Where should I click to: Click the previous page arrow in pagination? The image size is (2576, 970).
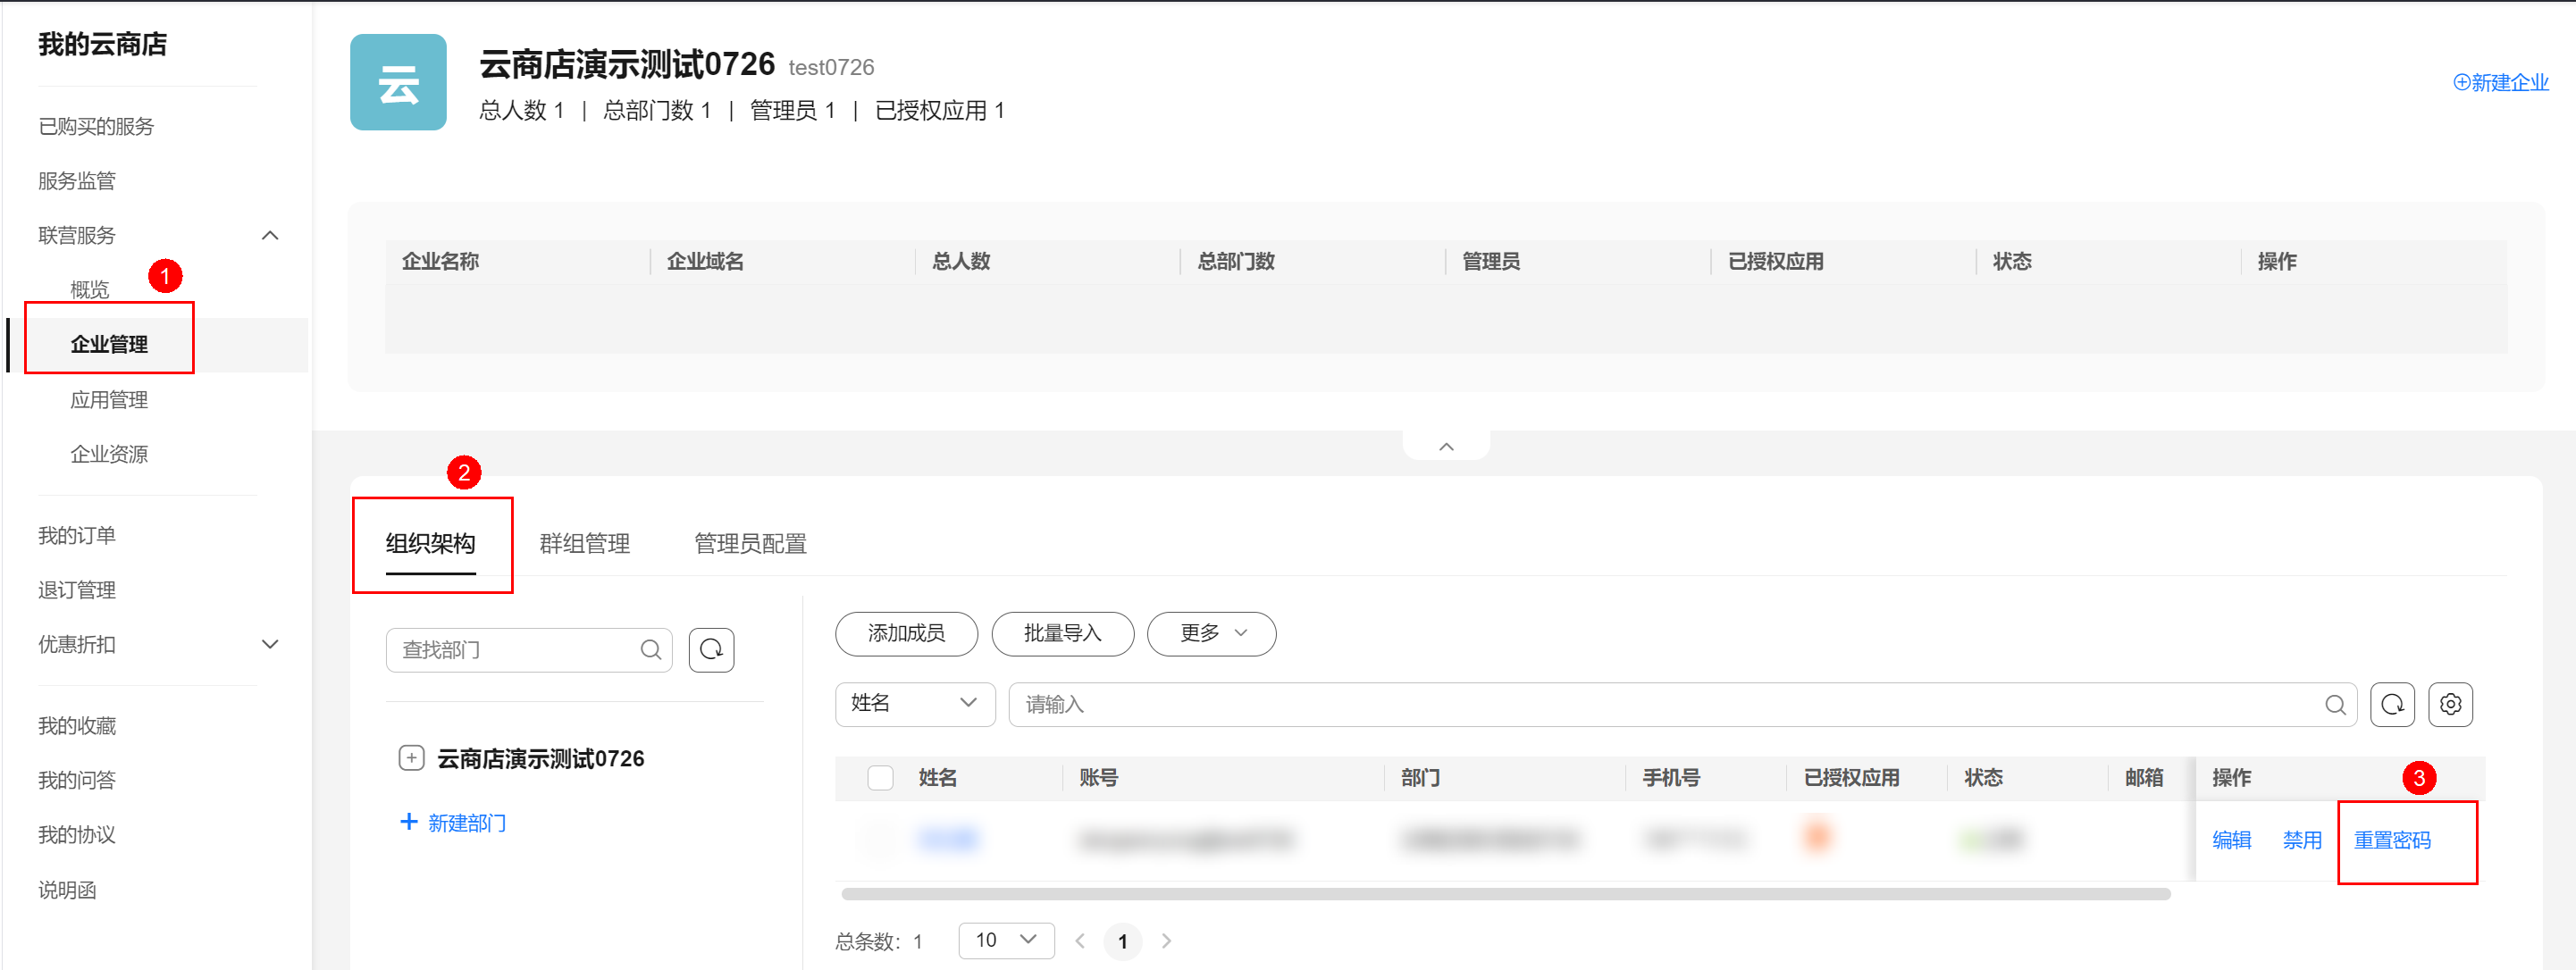tap(1080, 941)
